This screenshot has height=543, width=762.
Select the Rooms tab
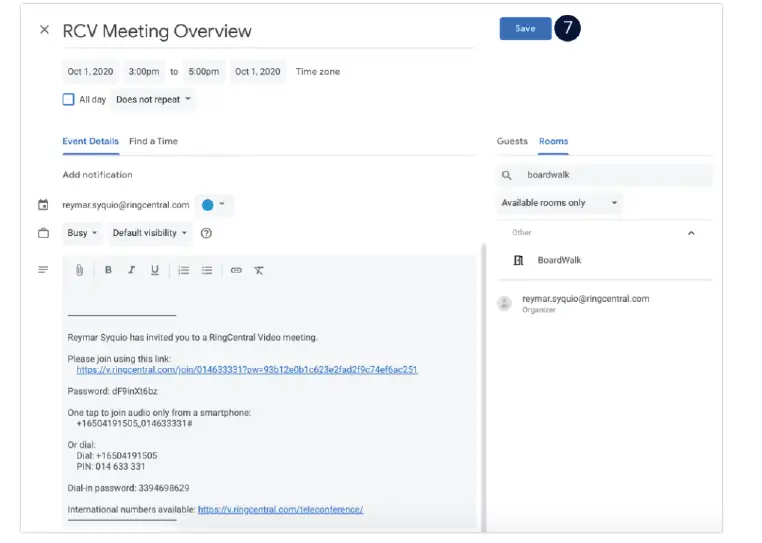(x=553, y=141)
